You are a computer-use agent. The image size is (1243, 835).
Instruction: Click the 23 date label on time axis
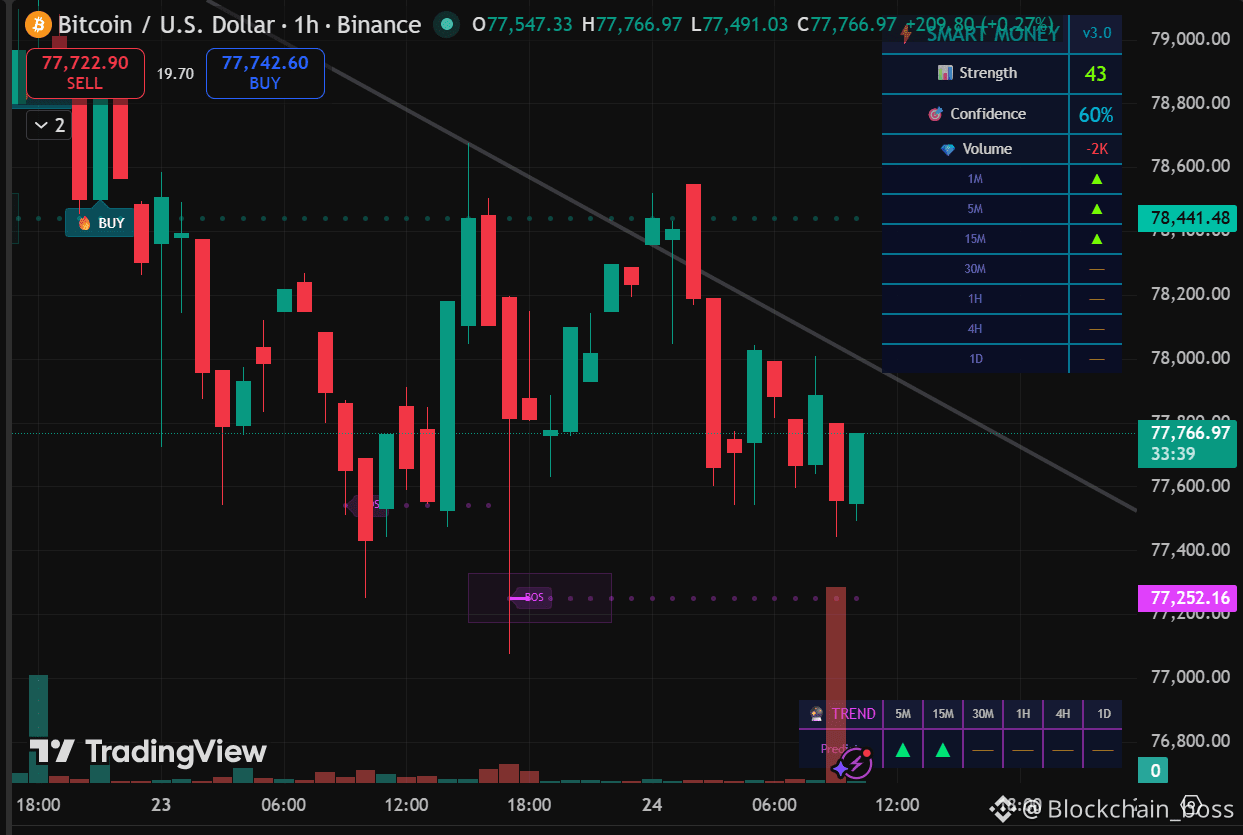[162, 805]
